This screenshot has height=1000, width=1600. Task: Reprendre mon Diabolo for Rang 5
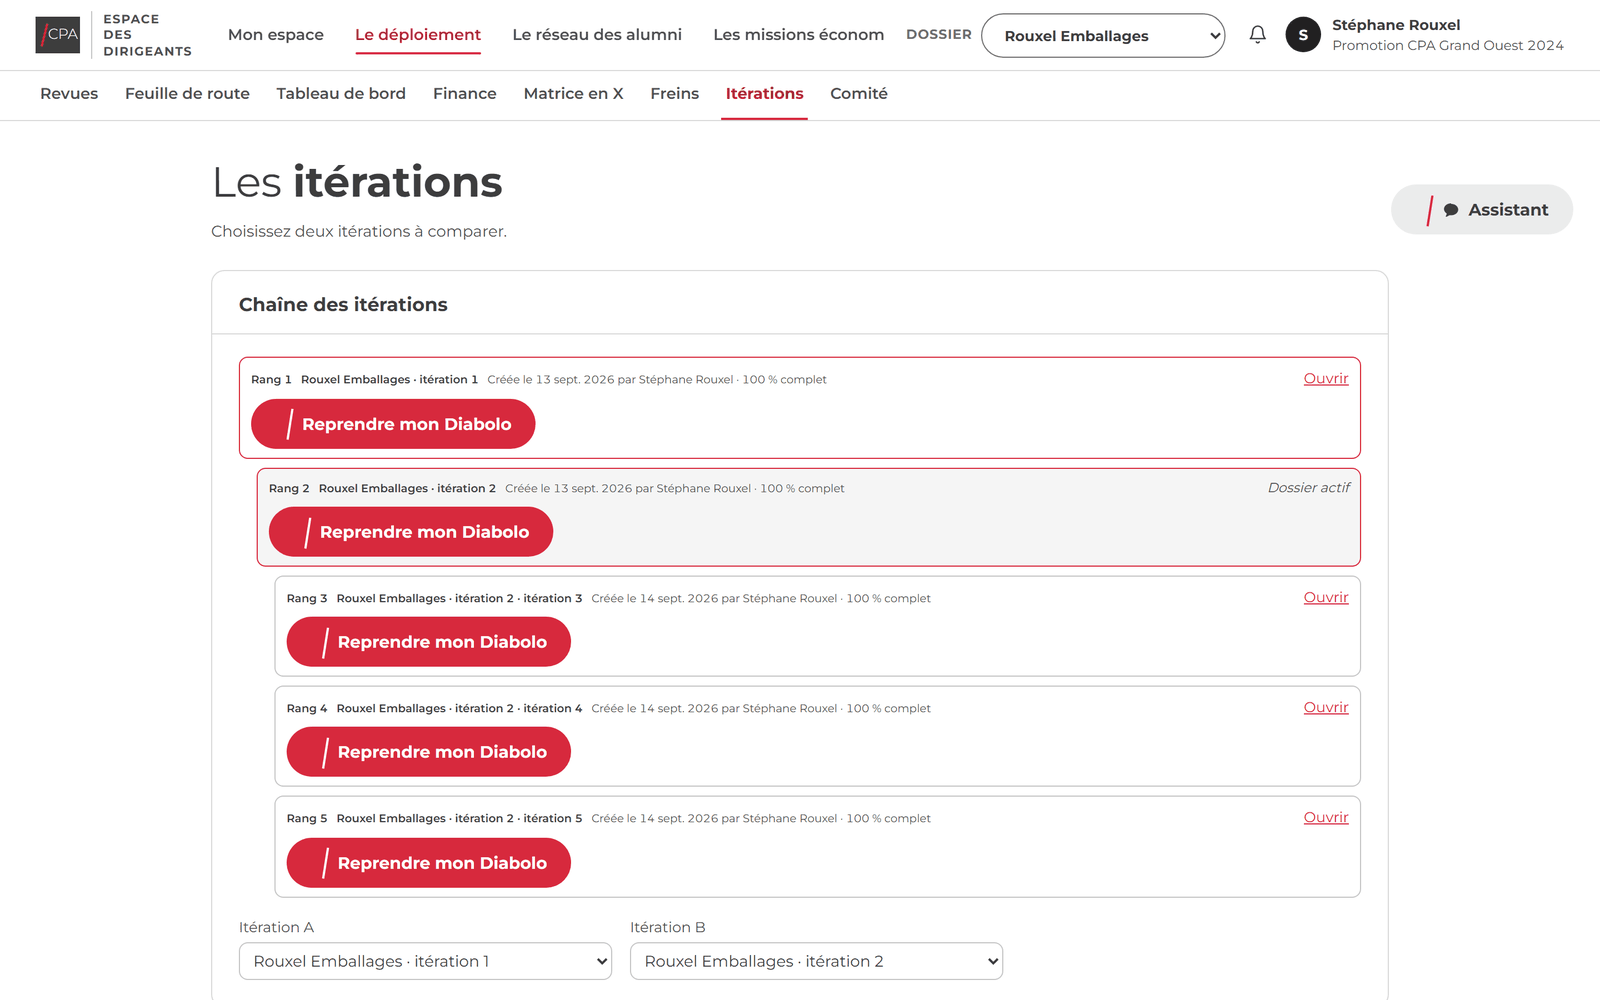point(429,863)
